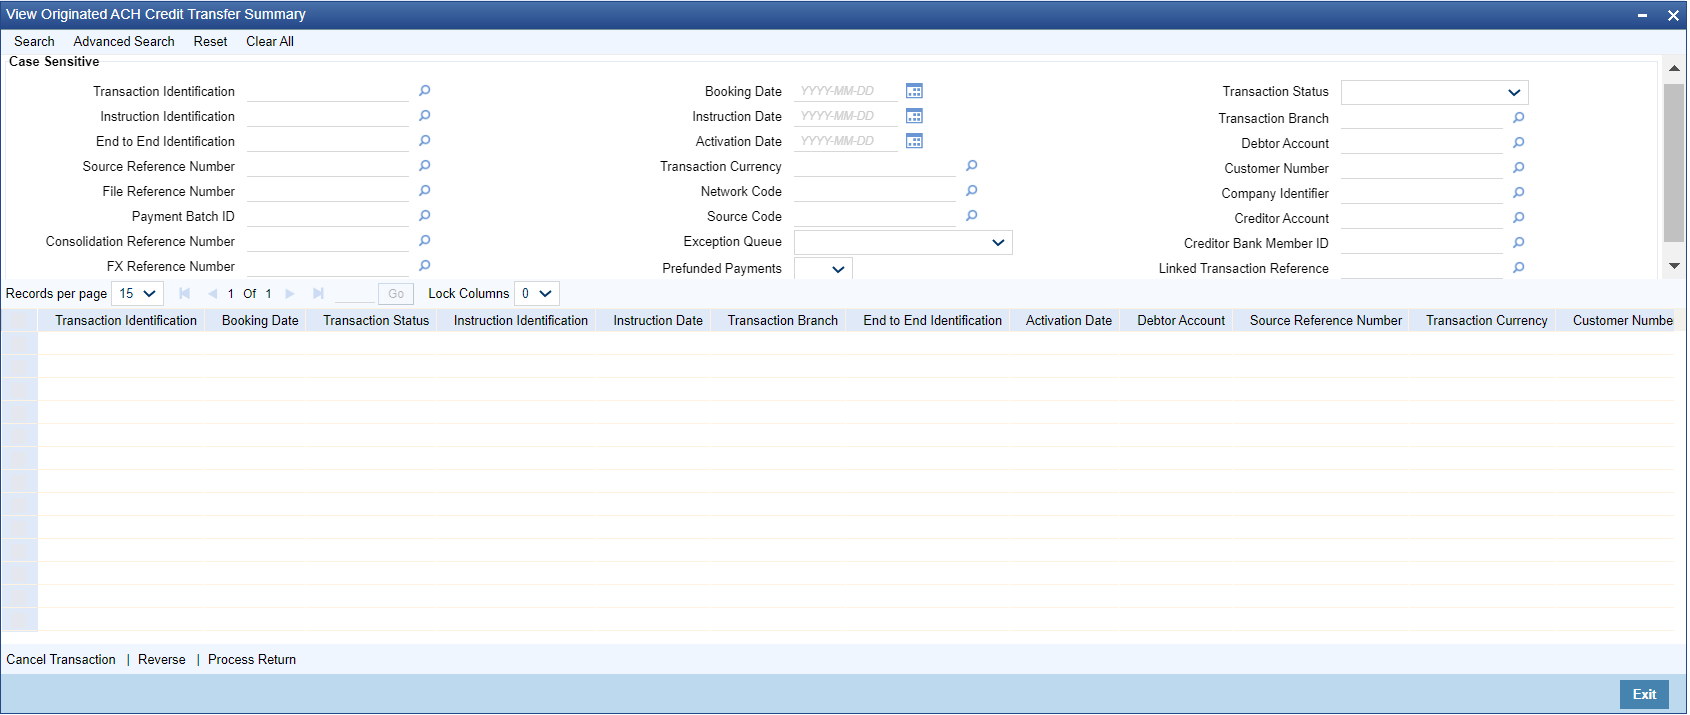This screenshot has width=1690, height=715.
Task: Expand the Transaction Status dropdown
Action: [x=1434, y=92]
